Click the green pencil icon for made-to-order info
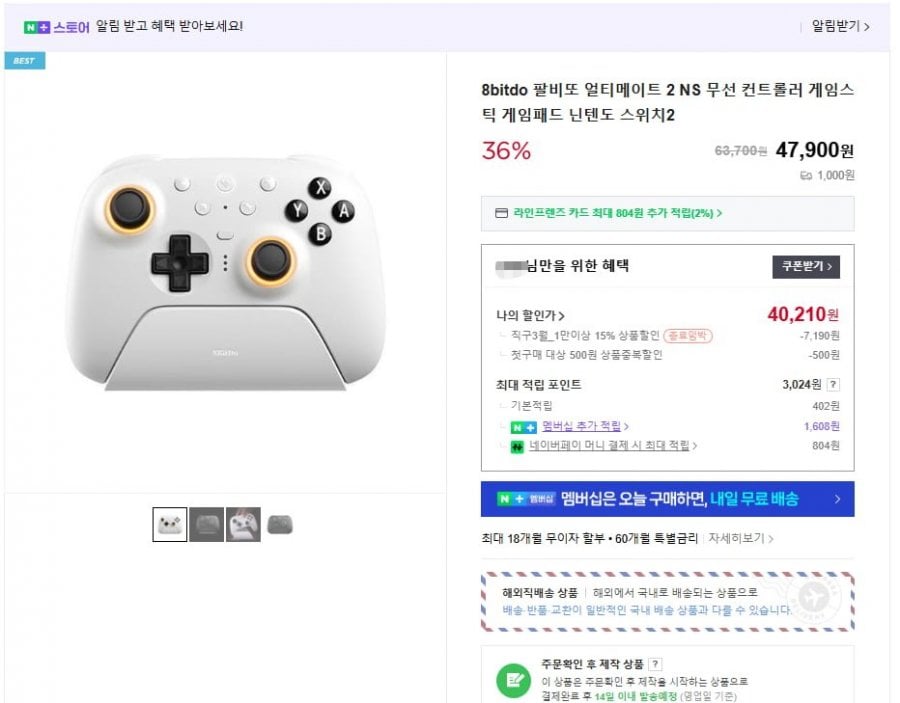 (x=514, y=681)
